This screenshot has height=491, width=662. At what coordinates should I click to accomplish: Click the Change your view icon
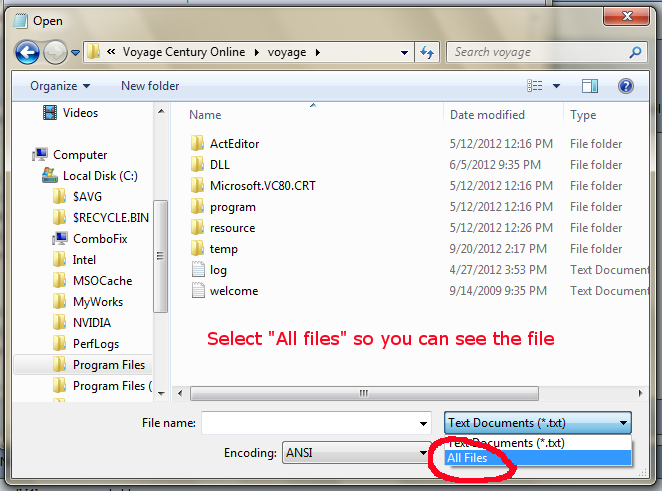(534, 86)
